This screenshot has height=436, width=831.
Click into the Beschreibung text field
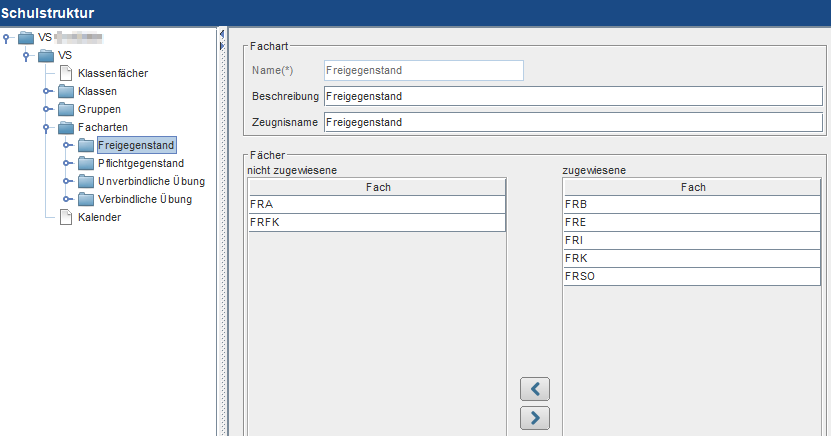click(573, 96)
